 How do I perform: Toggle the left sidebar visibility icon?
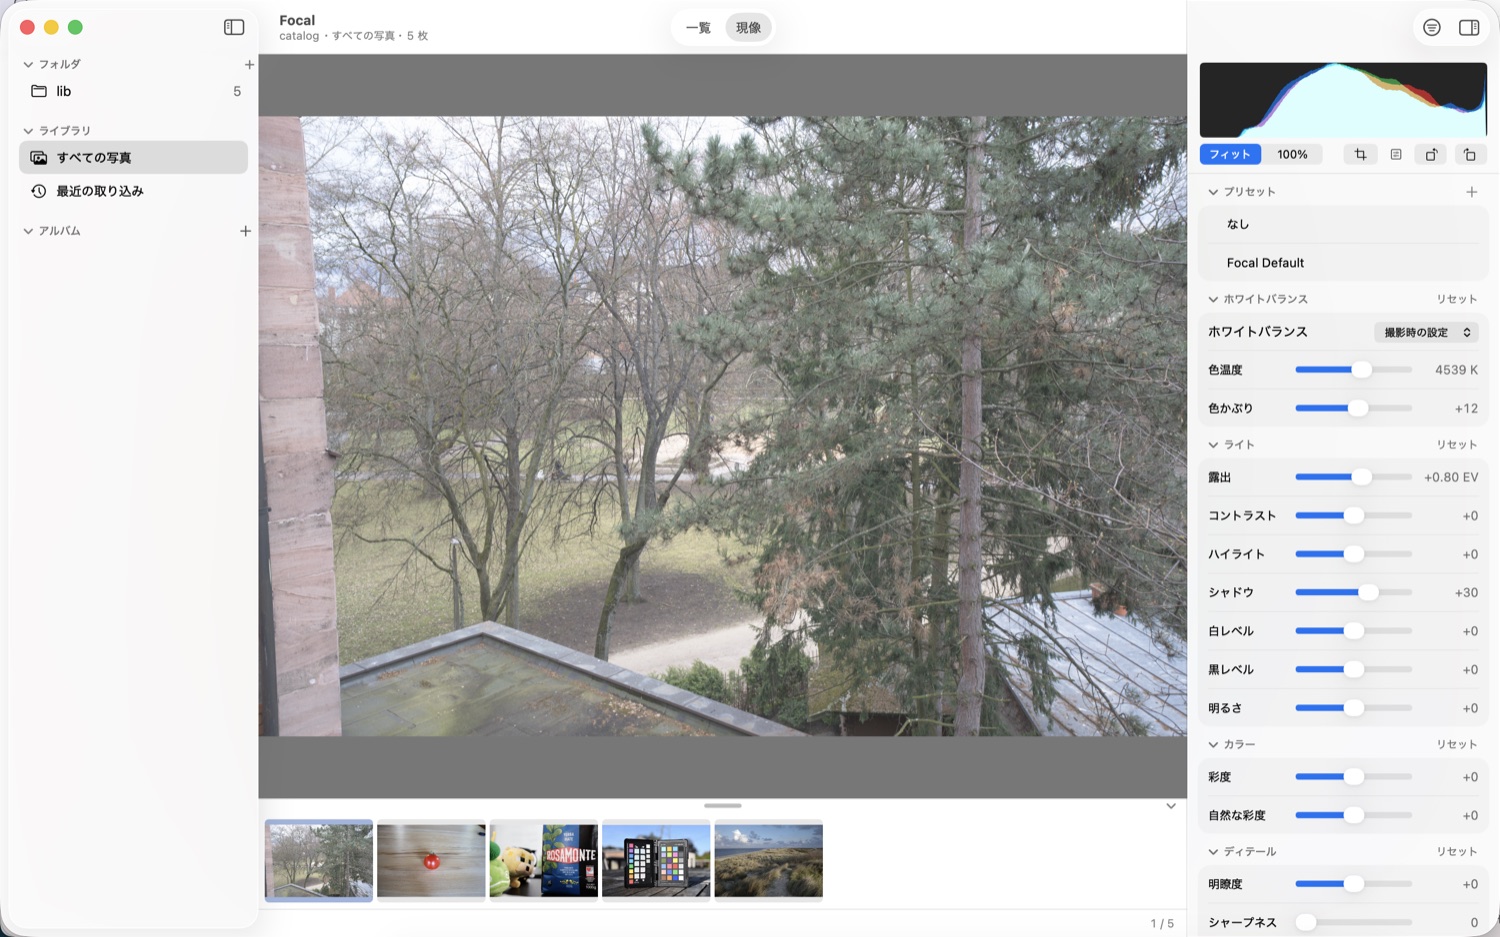click(x=234, y=27)
